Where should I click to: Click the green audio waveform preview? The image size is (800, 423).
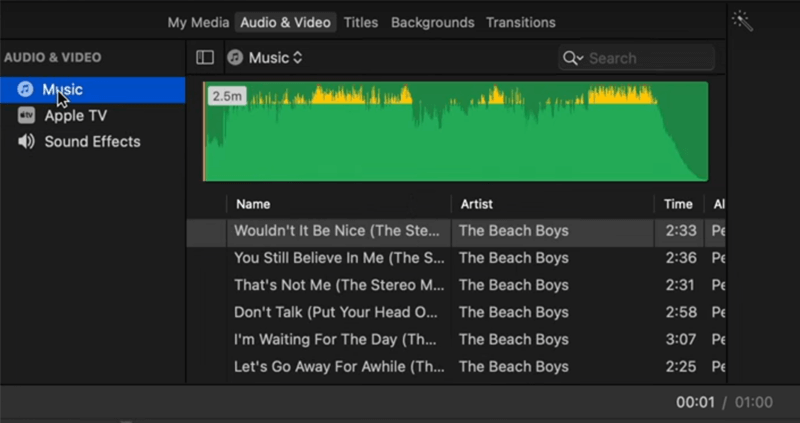456,132
